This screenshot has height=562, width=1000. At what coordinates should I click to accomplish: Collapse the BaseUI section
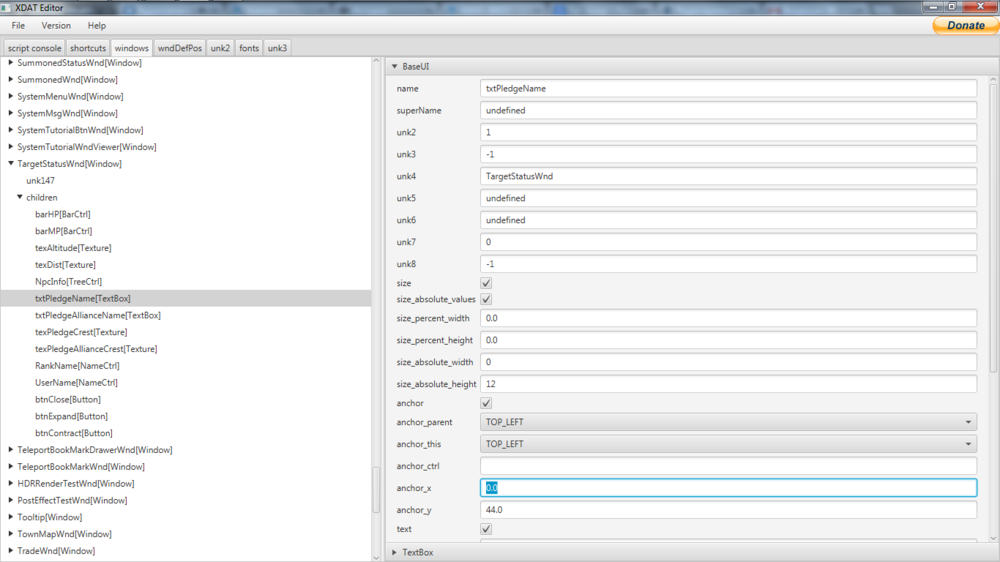[395, 67]
